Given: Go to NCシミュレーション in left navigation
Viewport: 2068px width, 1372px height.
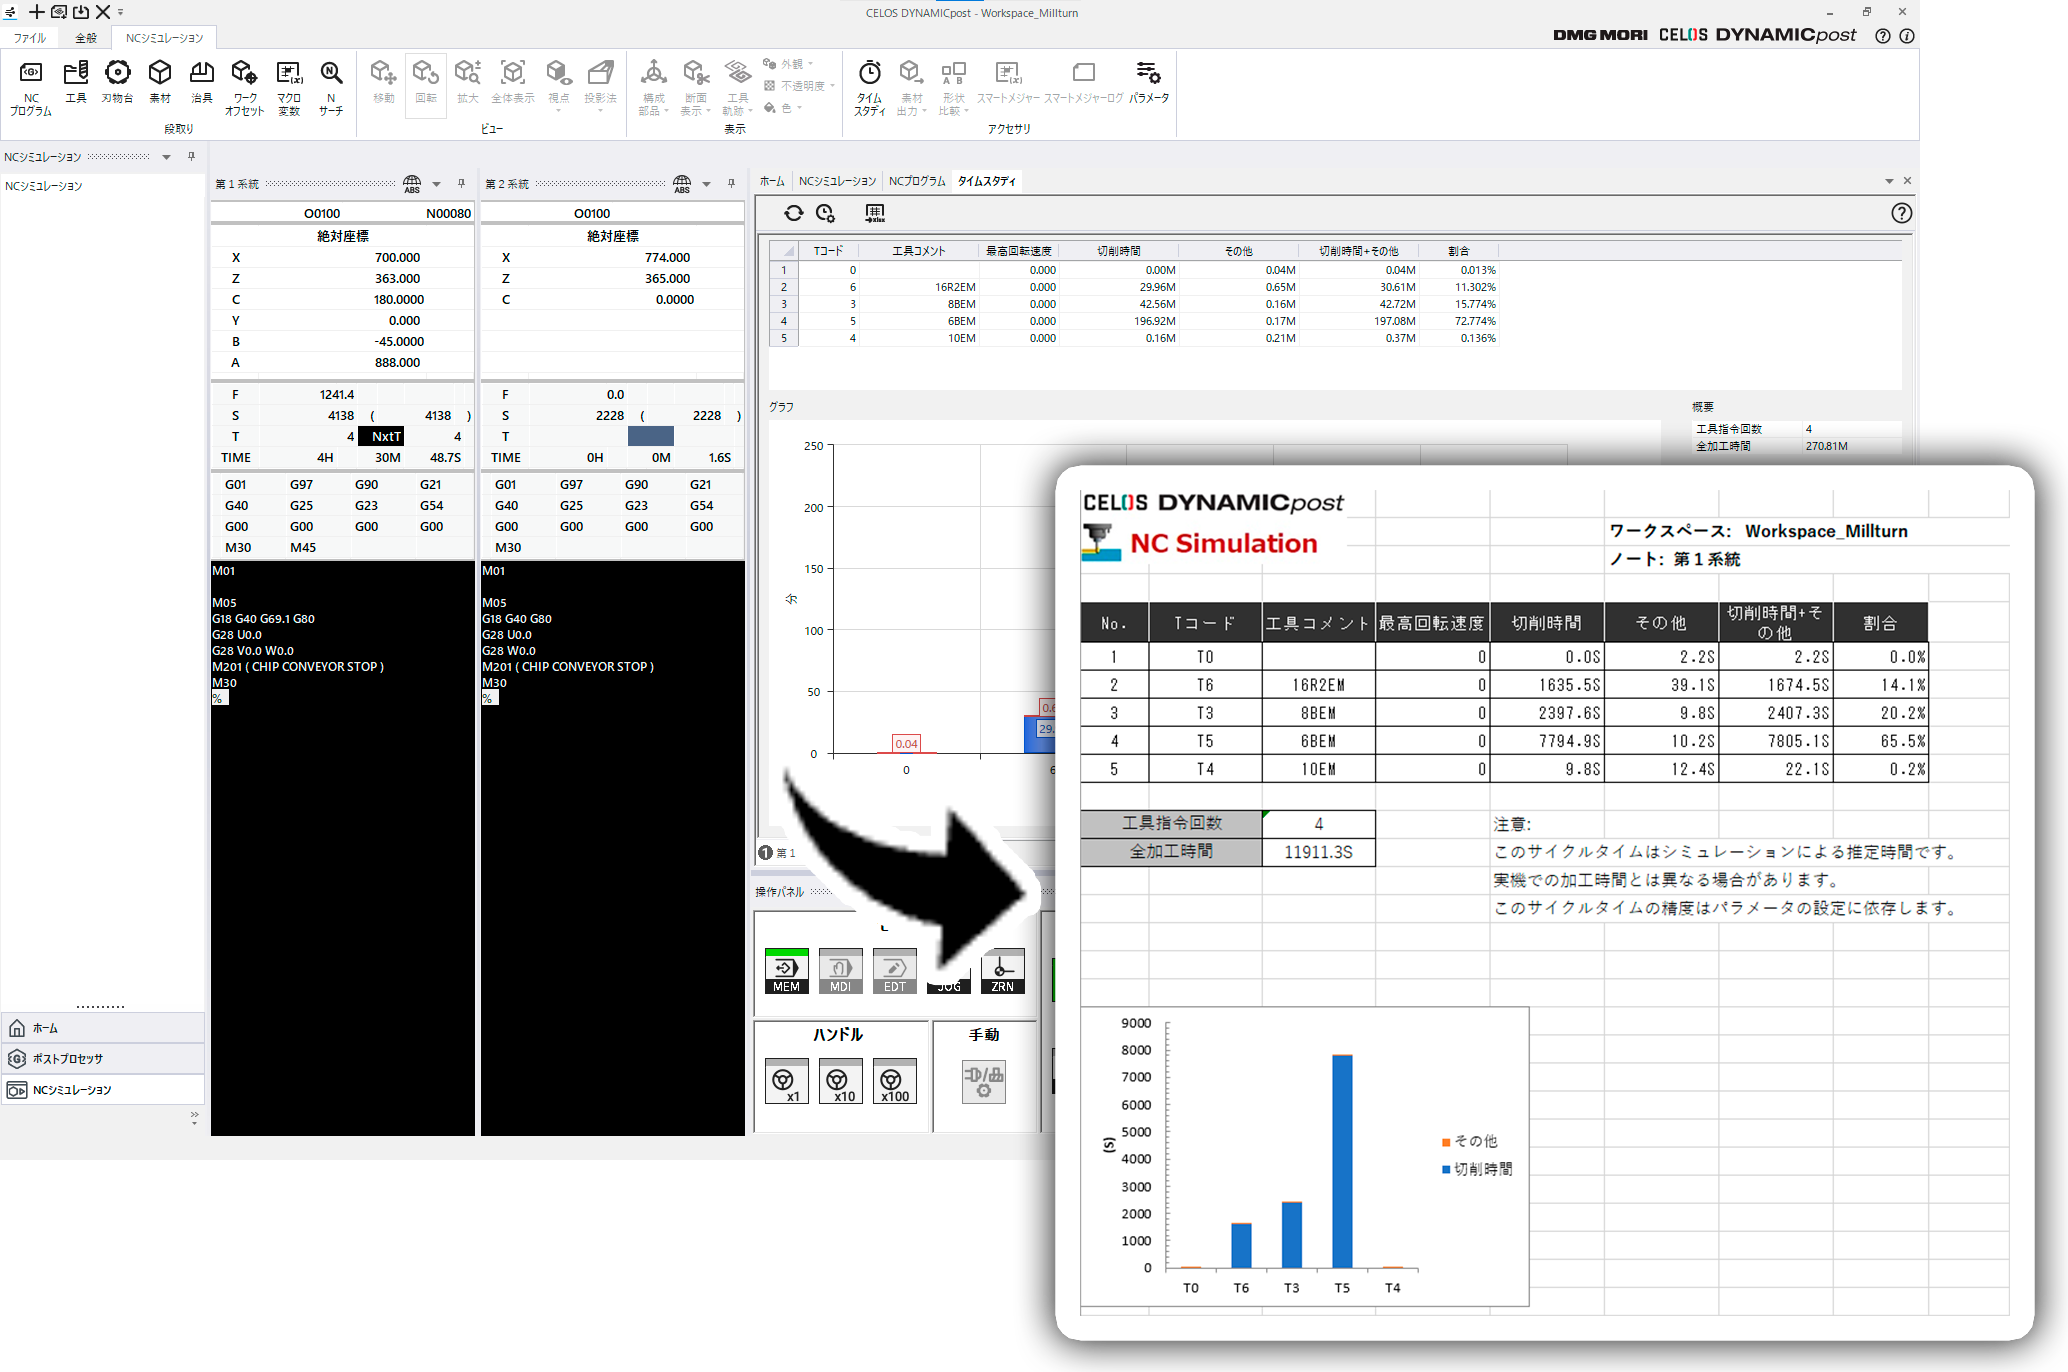Looking at the screenshot, I should coord(103,1090).
